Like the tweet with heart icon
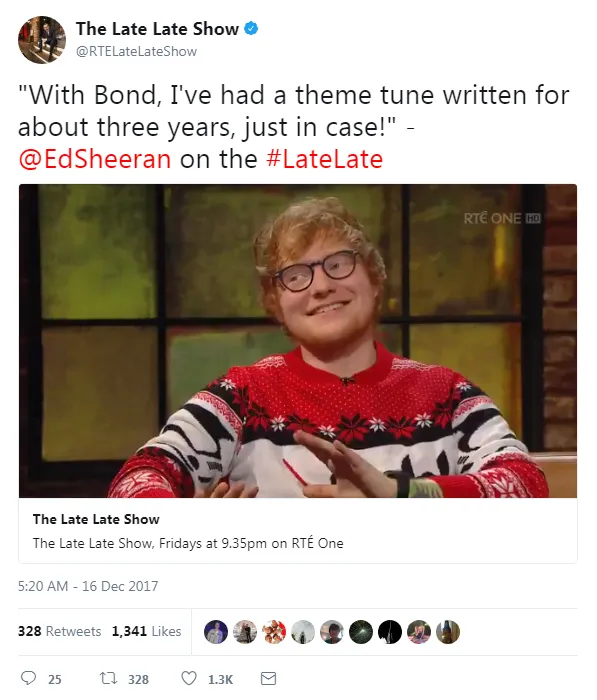Image resolution: width=597 pixels, height=700 pixels. [x=188, y=679]
